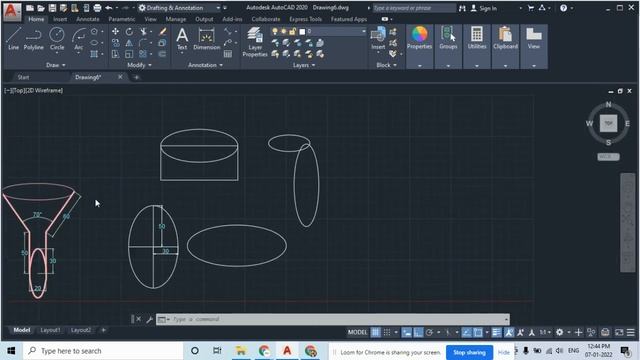Select the Polyline tool
Screen dimensions: 640x360
click(33, 39)
